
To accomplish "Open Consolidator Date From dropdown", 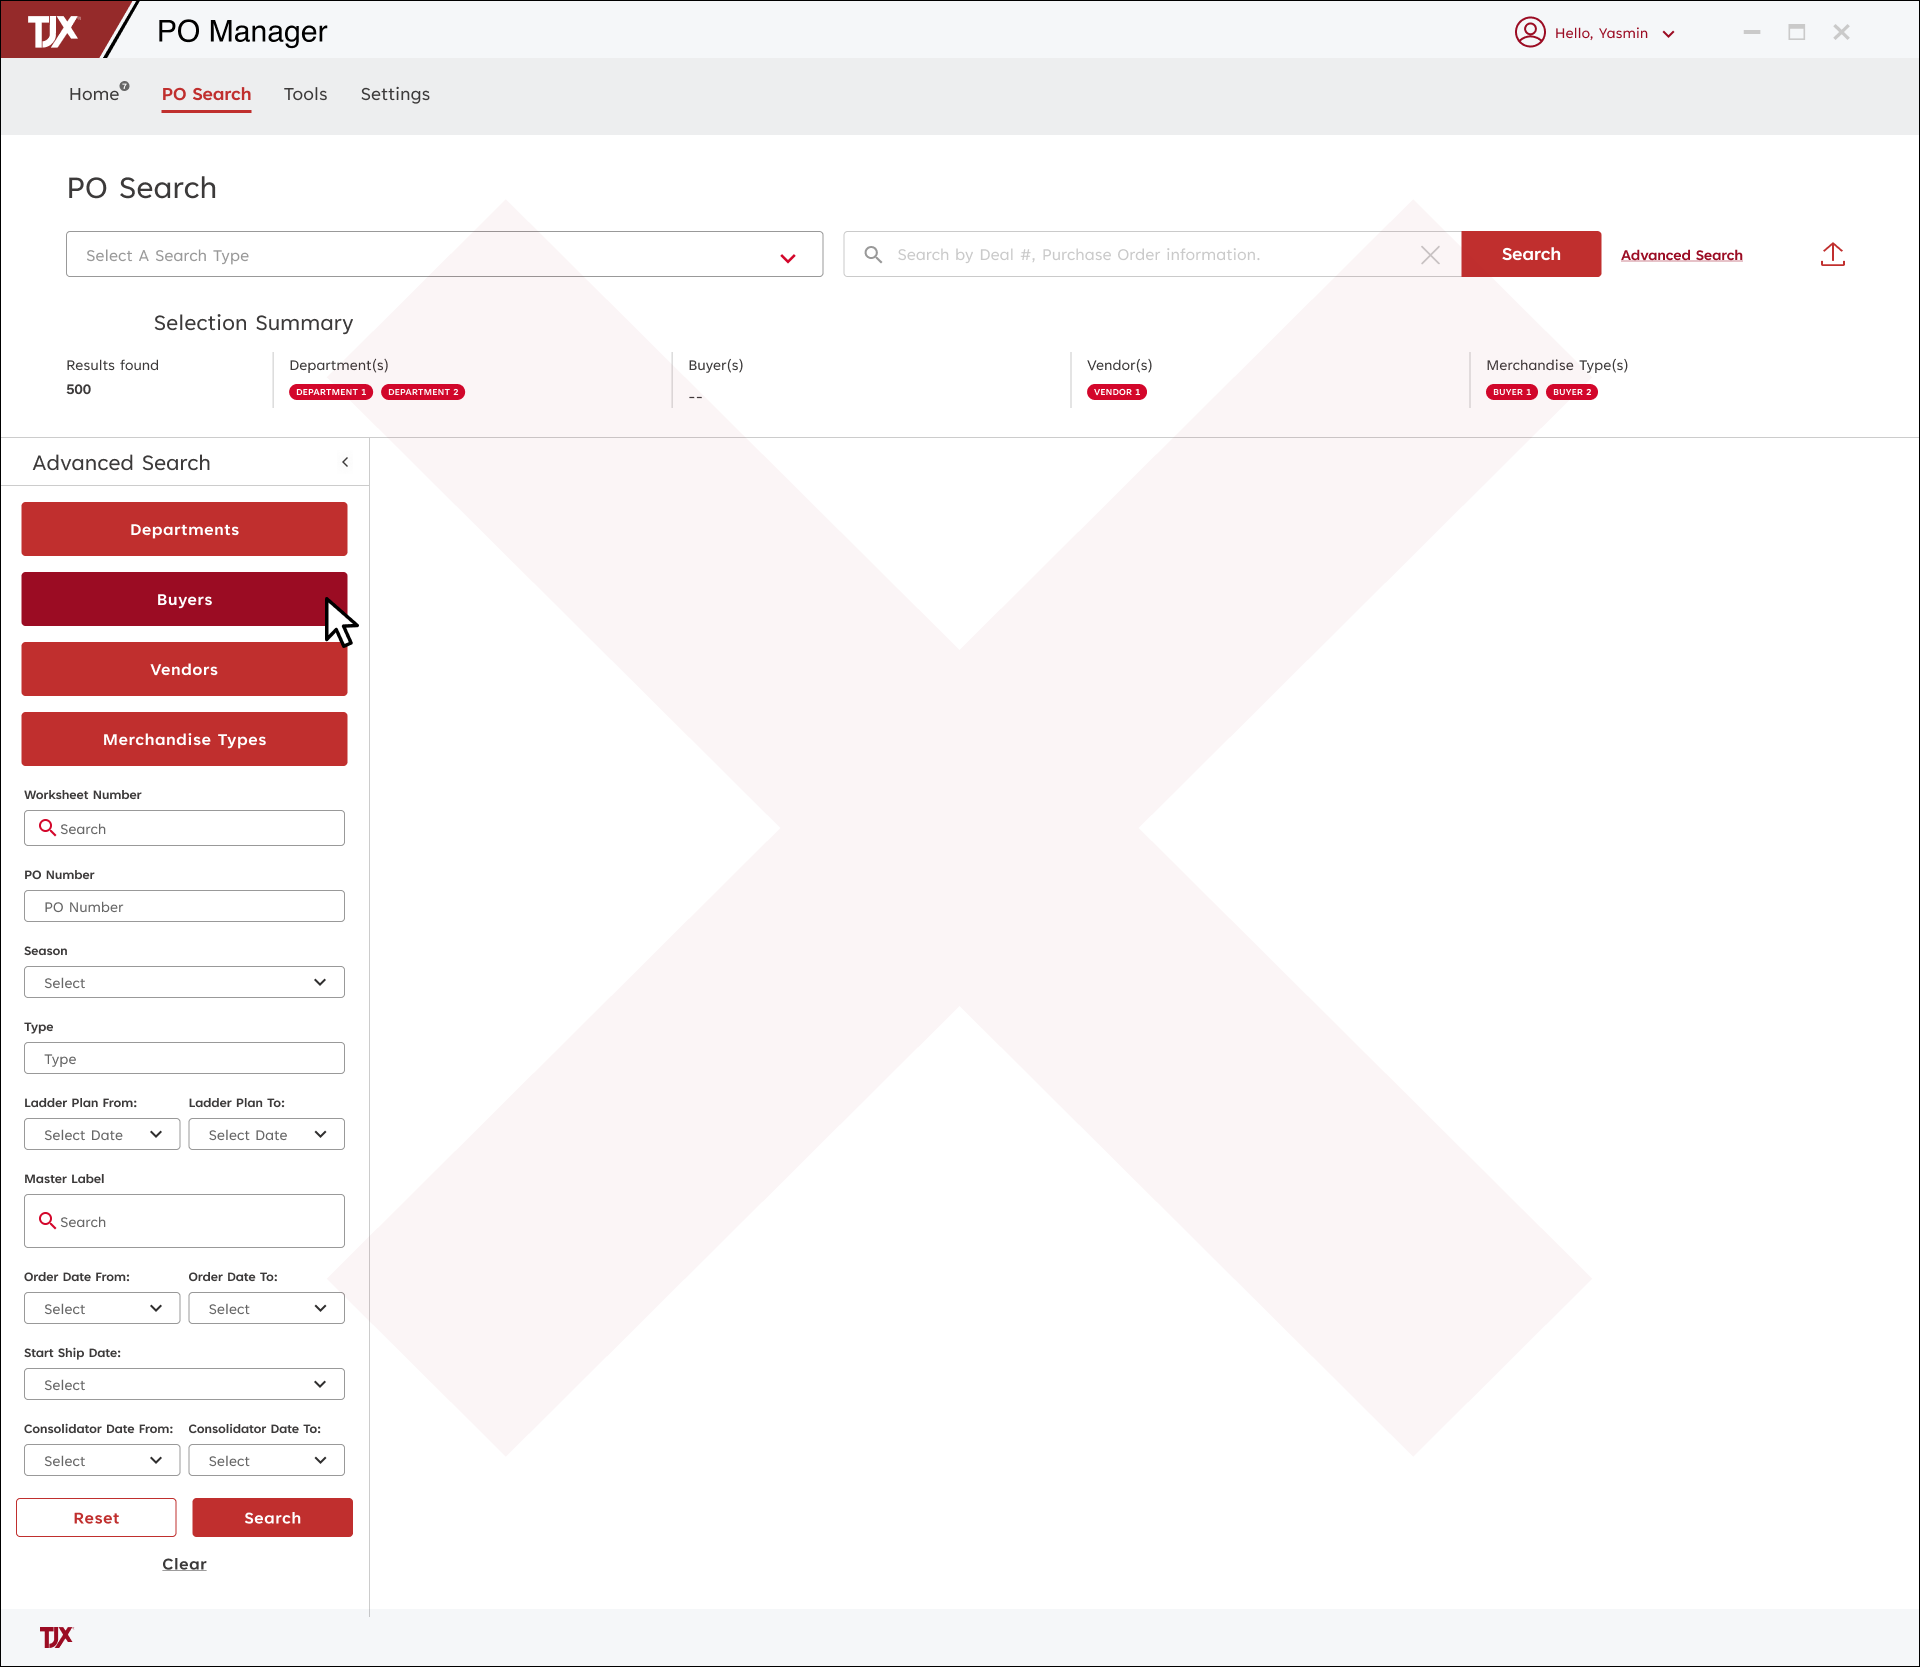I will pos(102,1460).
